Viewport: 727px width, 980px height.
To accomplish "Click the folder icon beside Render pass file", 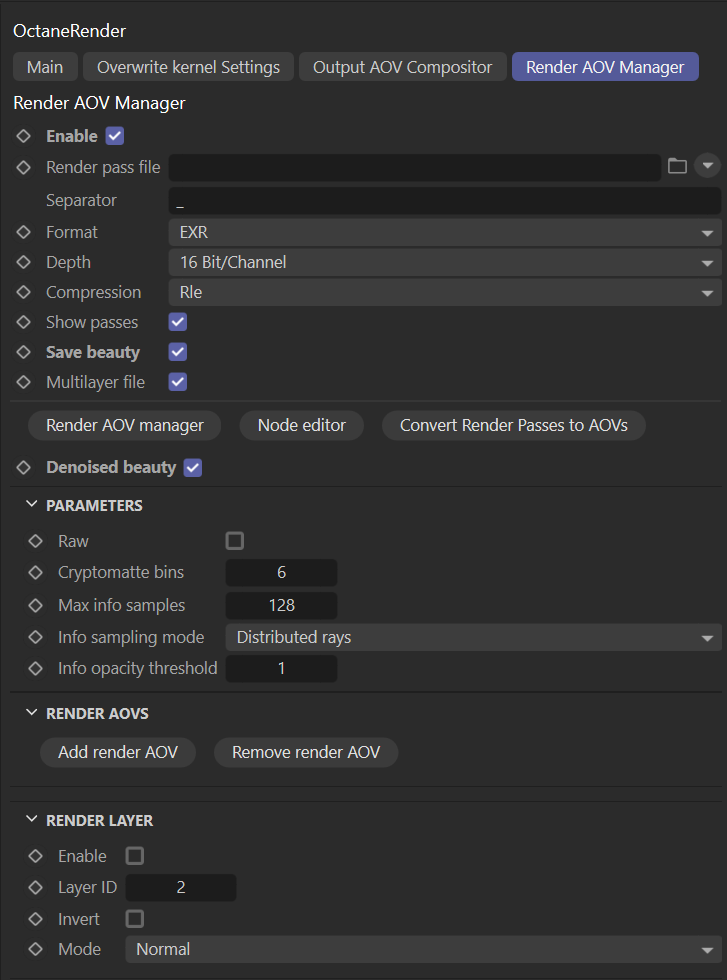I will click(677, 166).
